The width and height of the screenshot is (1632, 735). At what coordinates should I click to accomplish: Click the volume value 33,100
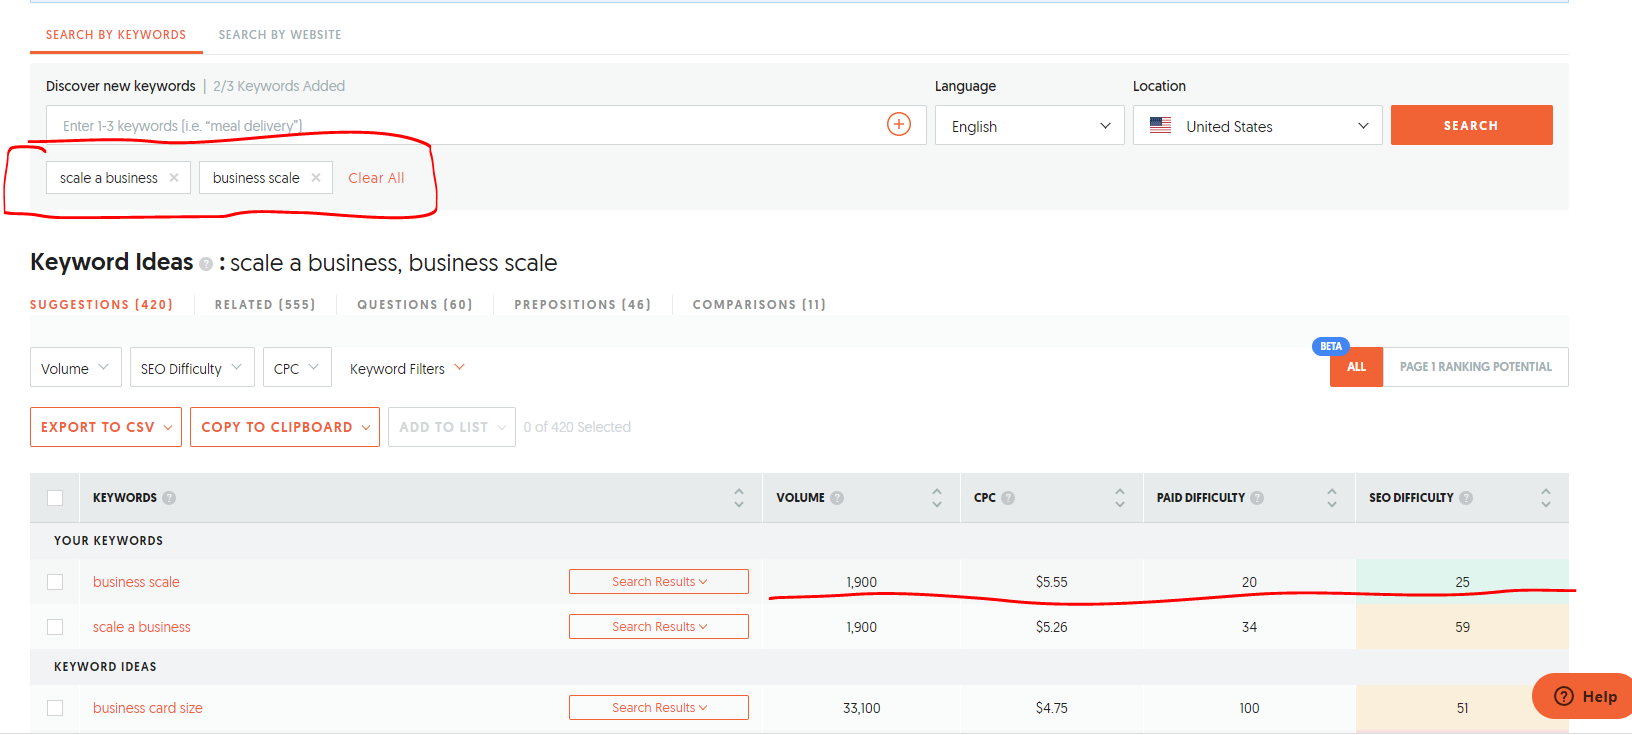tap(862, 708)
